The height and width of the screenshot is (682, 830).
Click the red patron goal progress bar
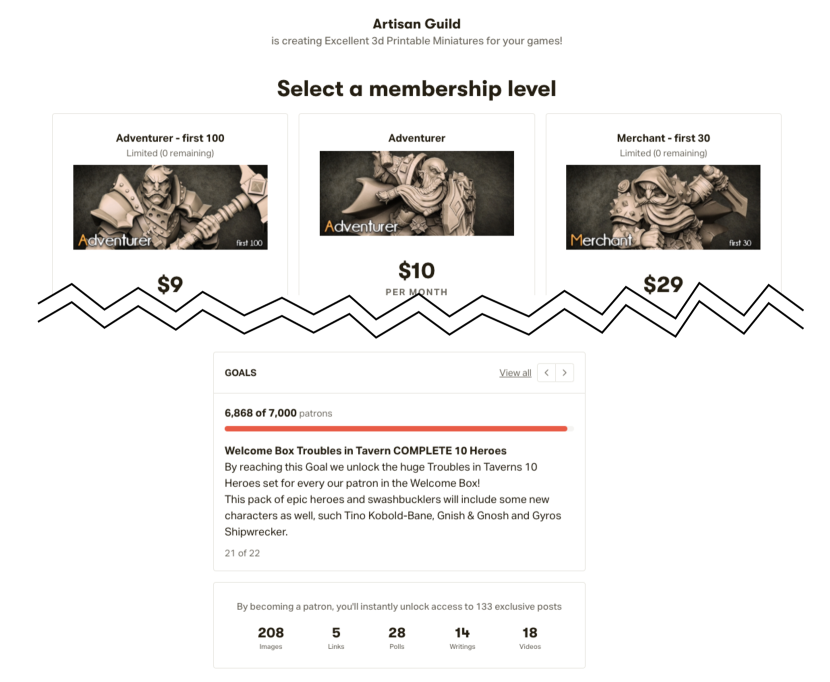tap(396, 428)
